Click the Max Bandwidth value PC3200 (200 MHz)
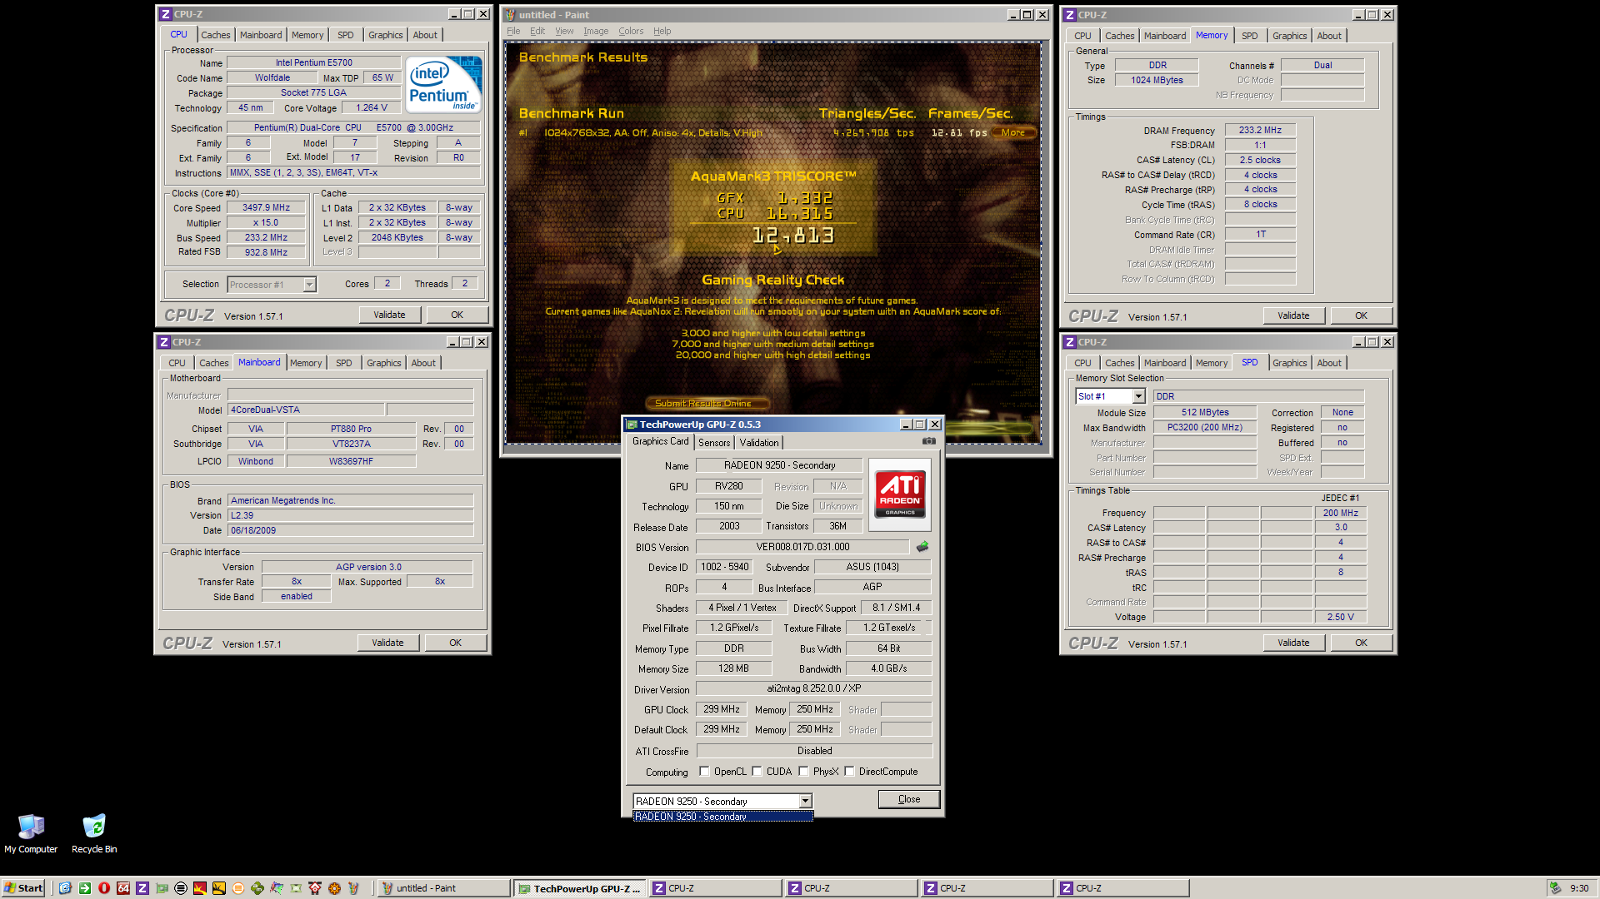 (1205, 427)
